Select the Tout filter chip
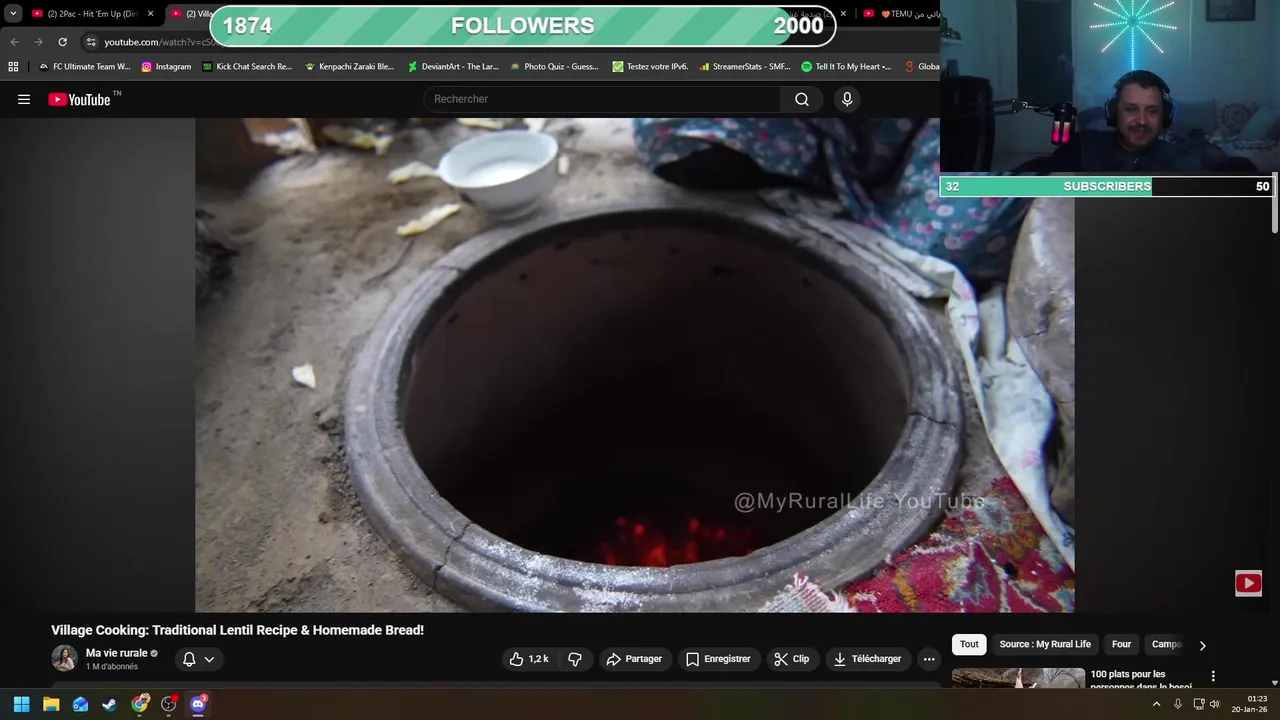Viewport: 1280px width, 720px height. tap(969, 644)
